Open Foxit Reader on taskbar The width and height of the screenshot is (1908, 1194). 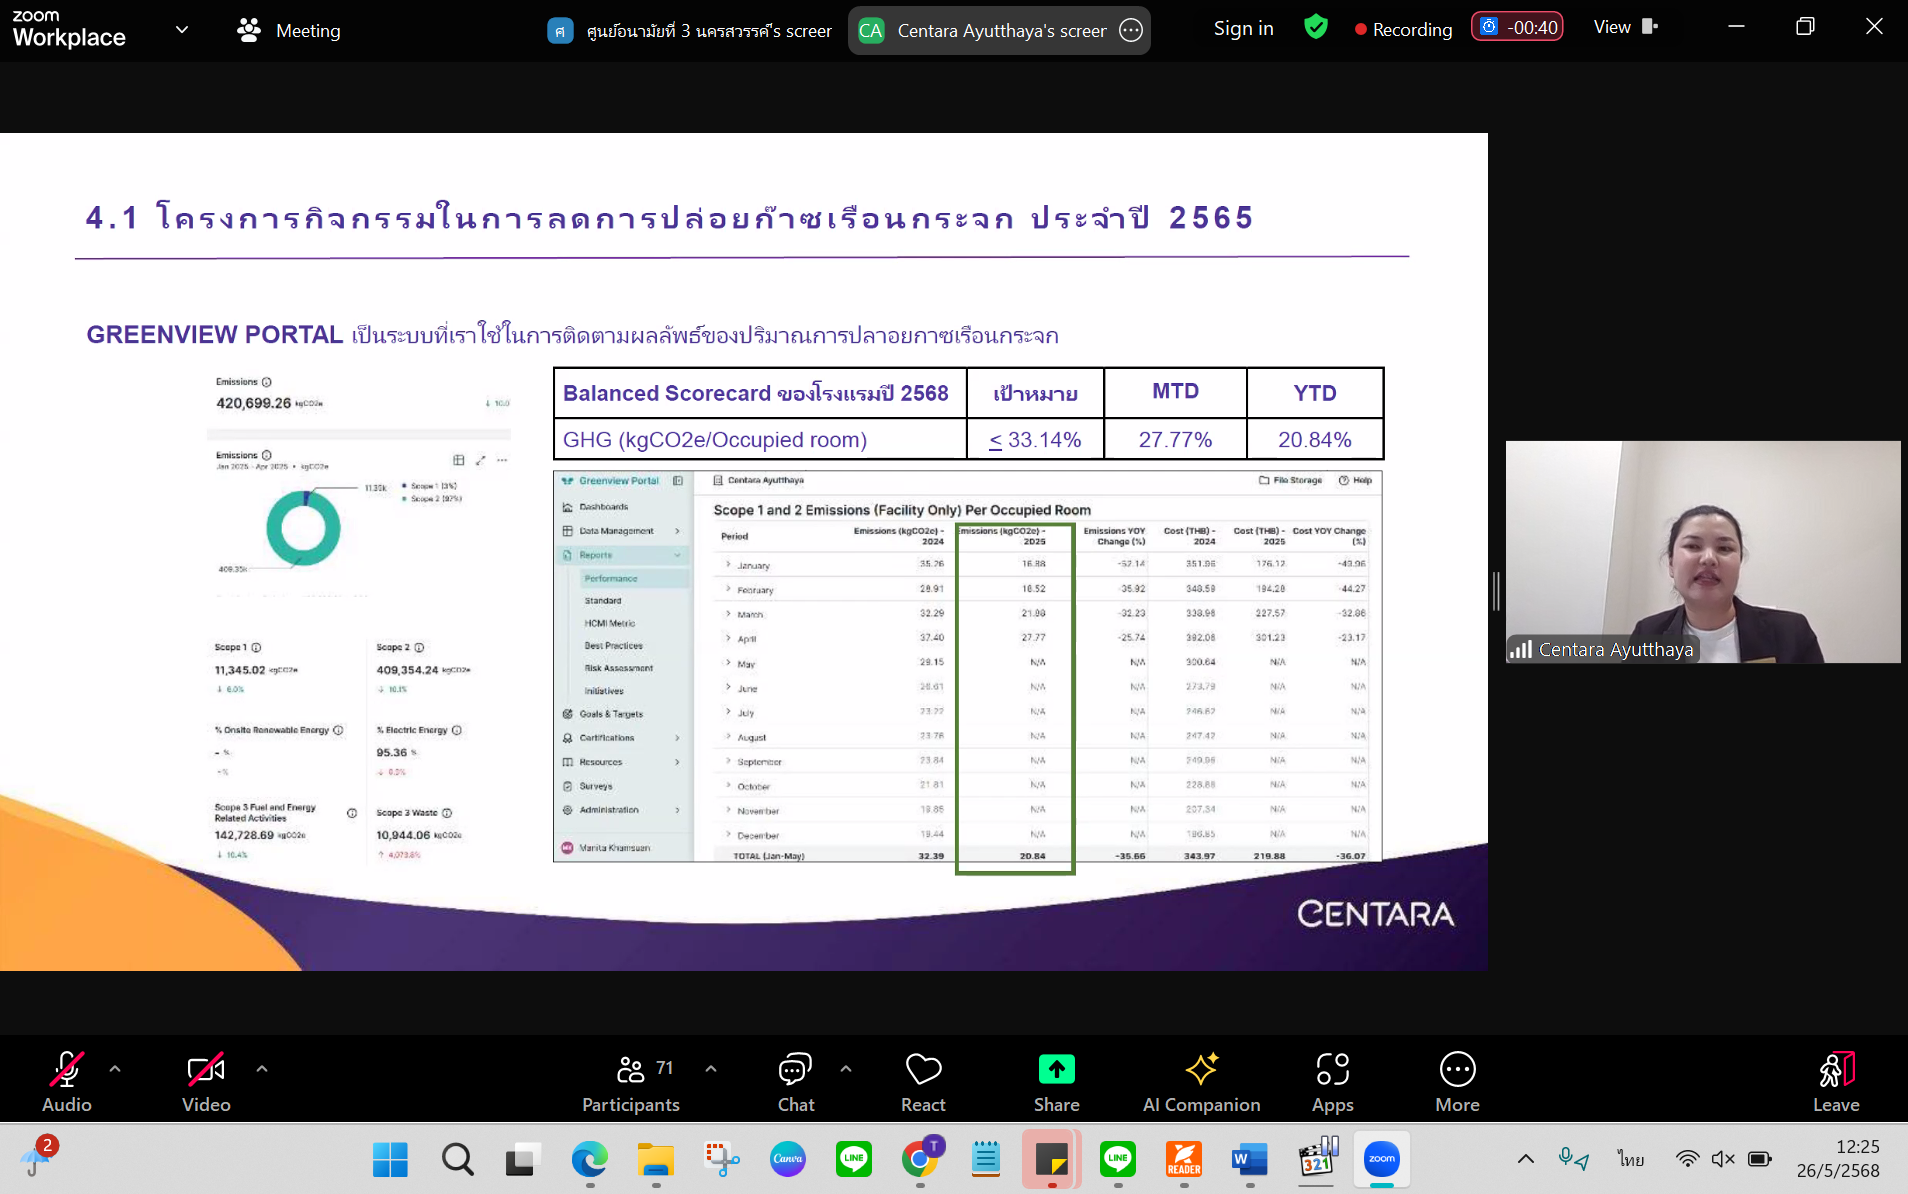click(1184, 1160)
